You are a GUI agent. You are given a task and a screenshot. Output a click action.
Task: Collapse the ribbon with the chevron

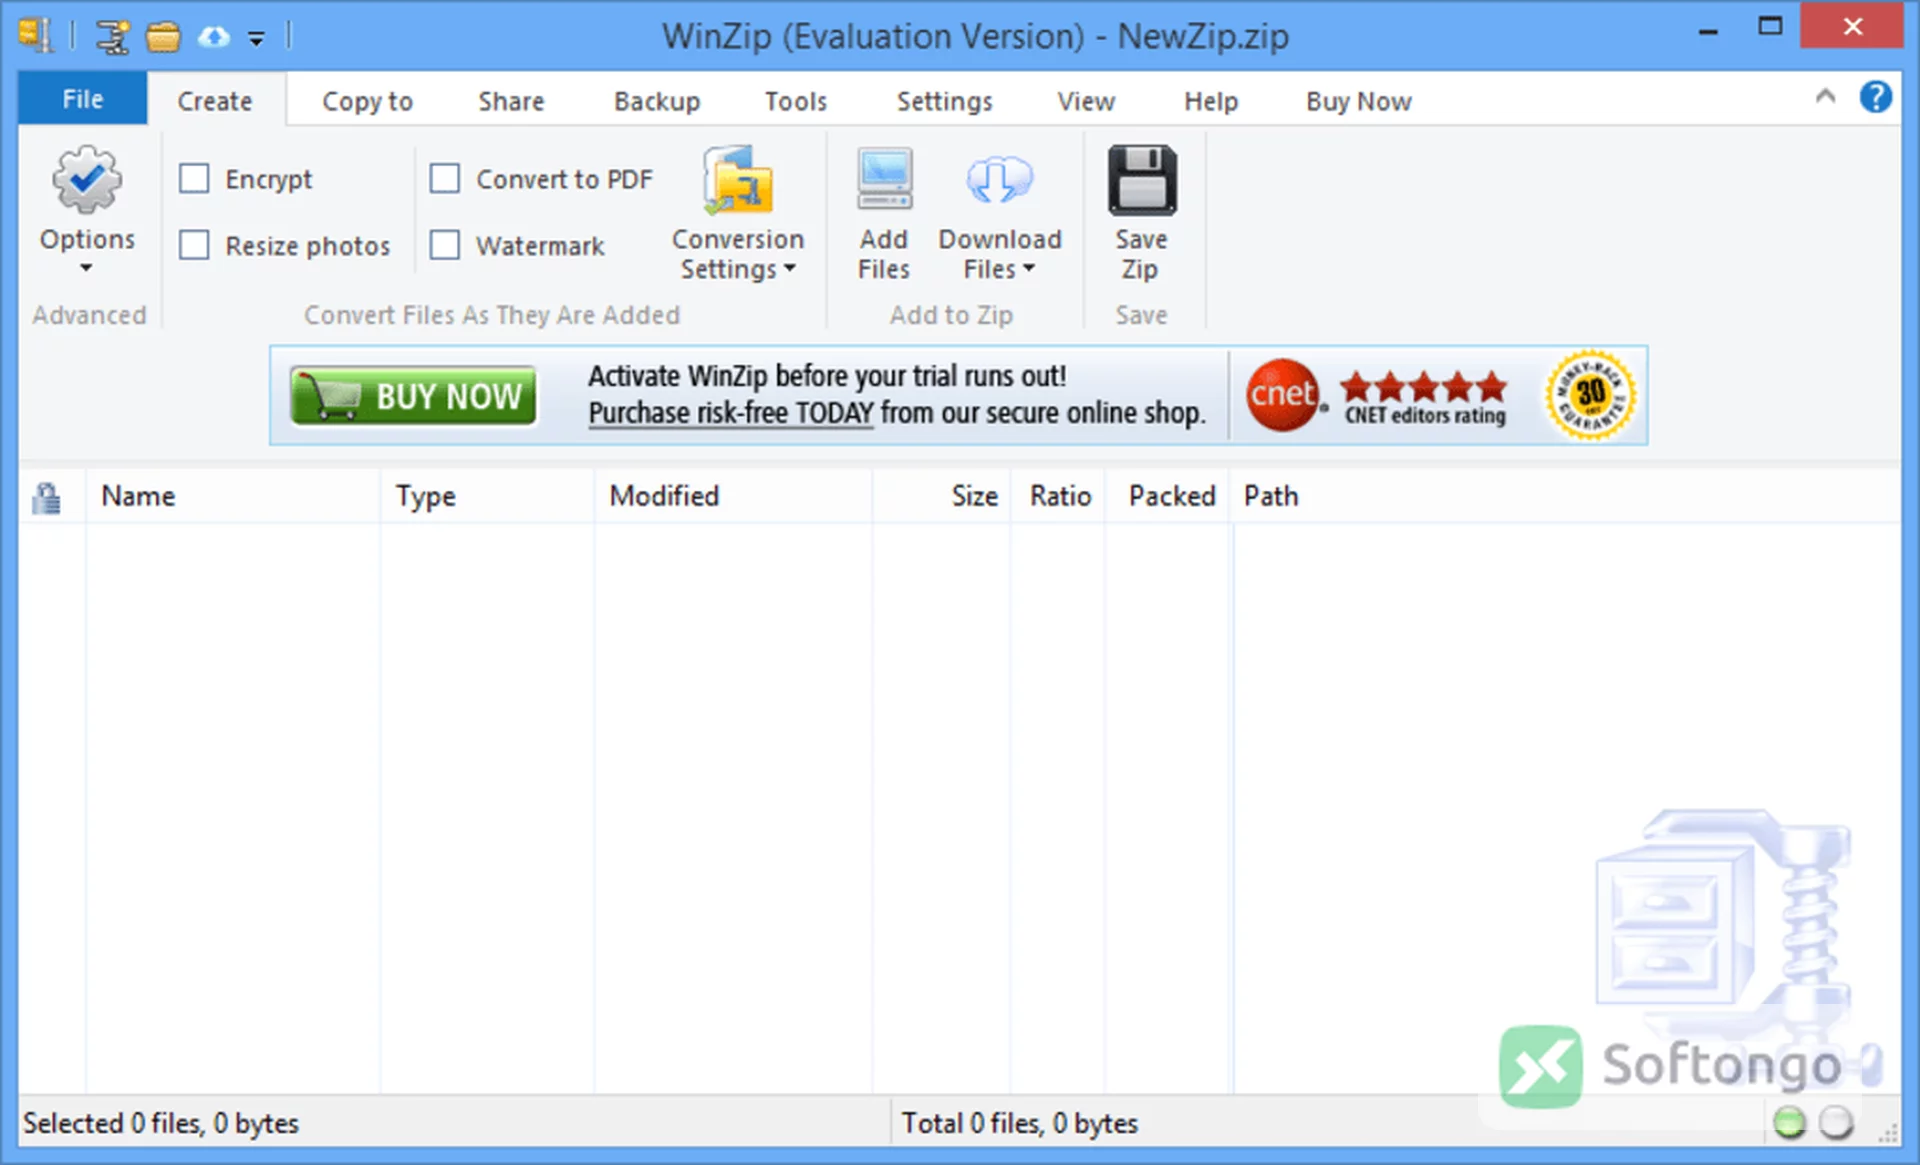pos(1825,96)
